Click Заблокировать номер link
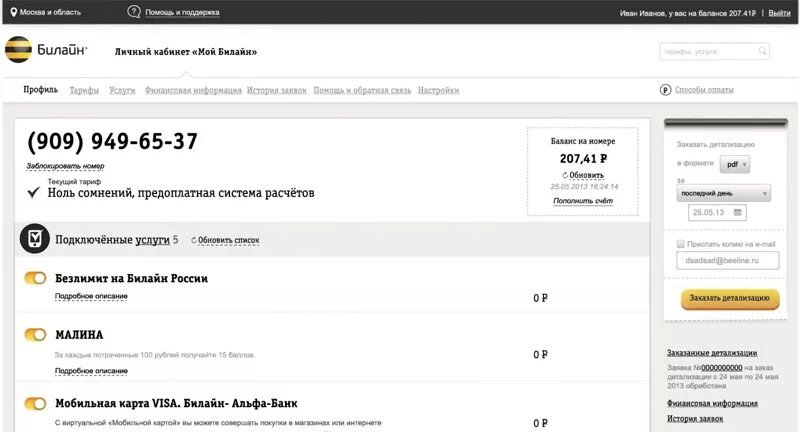800x432 pixels. click(x=65, y=166)
